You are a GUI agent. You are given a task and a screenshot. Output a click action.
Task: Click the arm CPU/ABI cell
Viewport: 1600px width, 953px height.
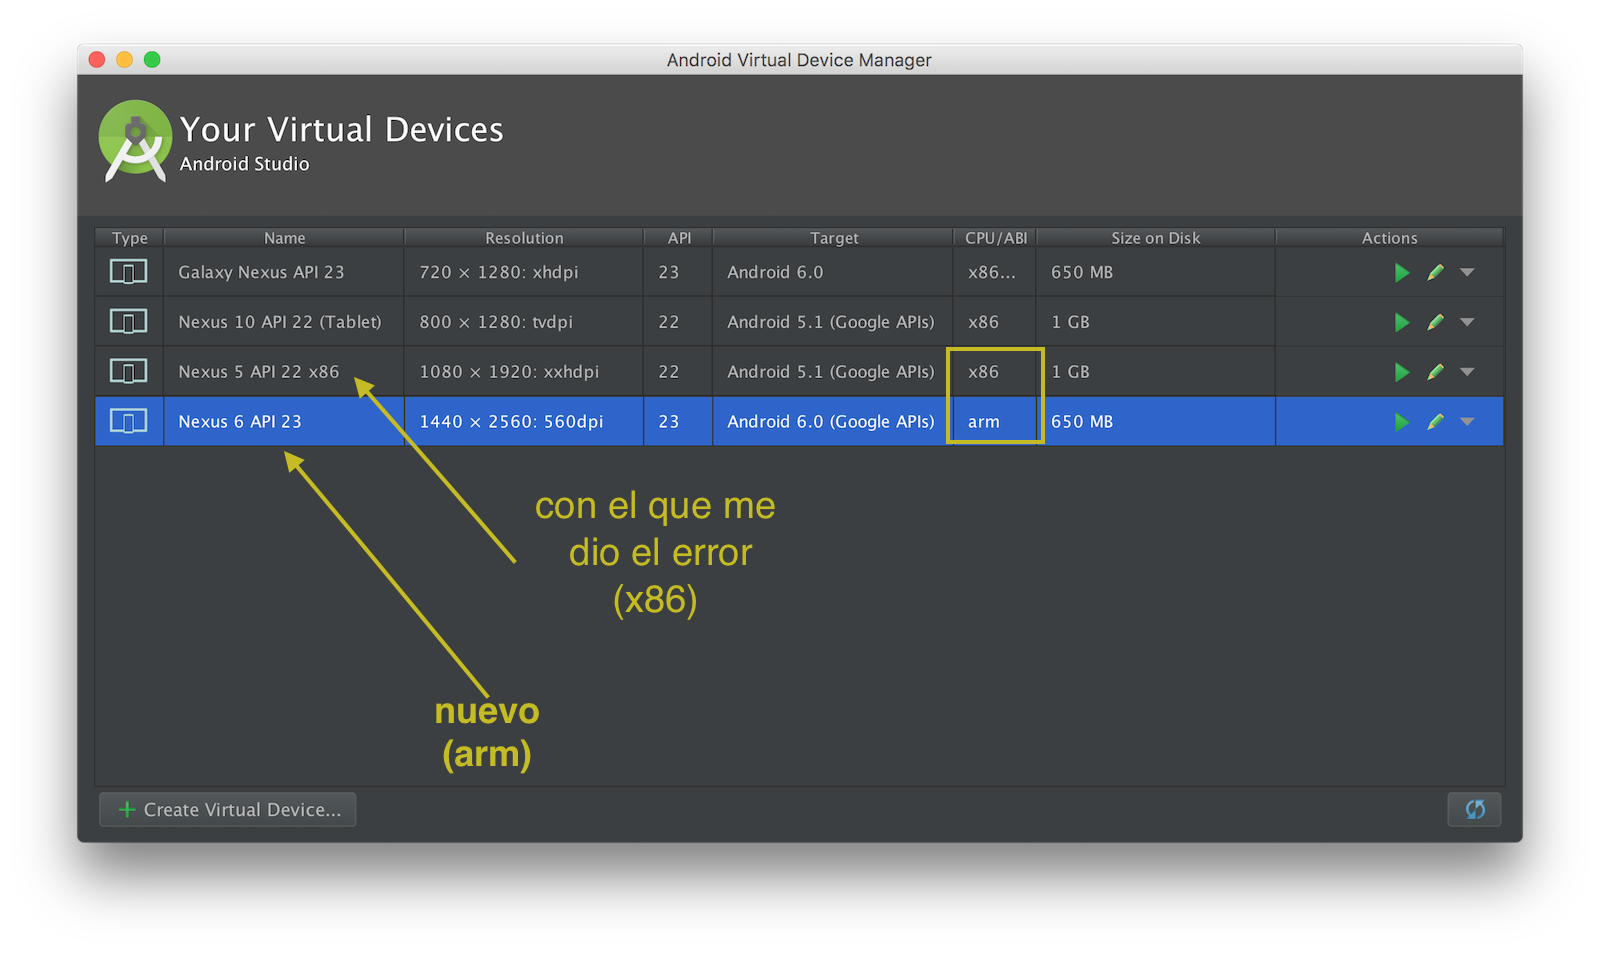(x=995, y=422)
